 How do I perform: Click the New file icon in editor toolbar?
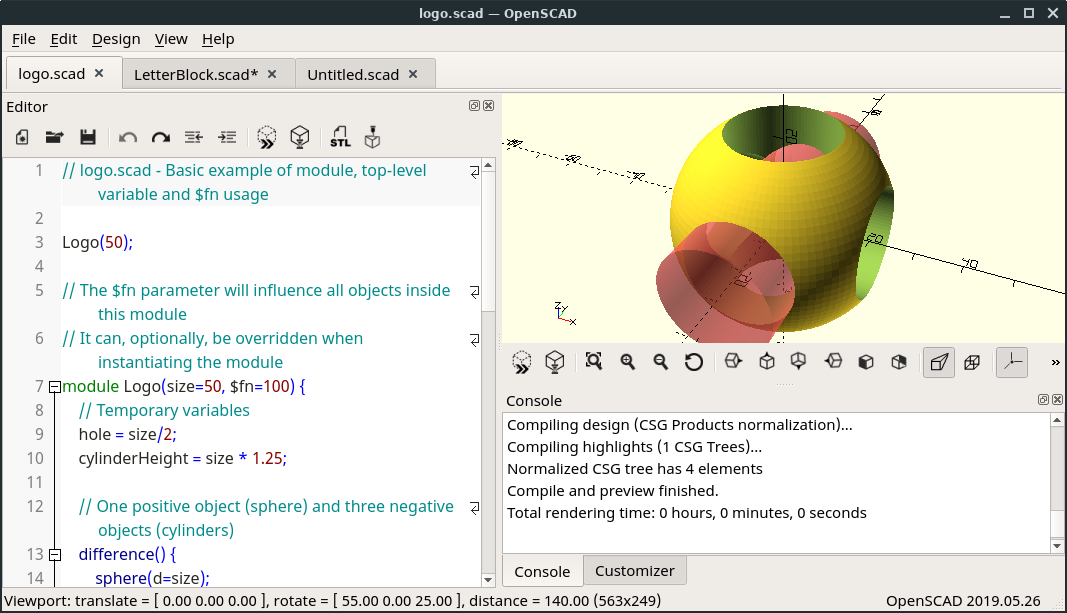click(22, 137)
